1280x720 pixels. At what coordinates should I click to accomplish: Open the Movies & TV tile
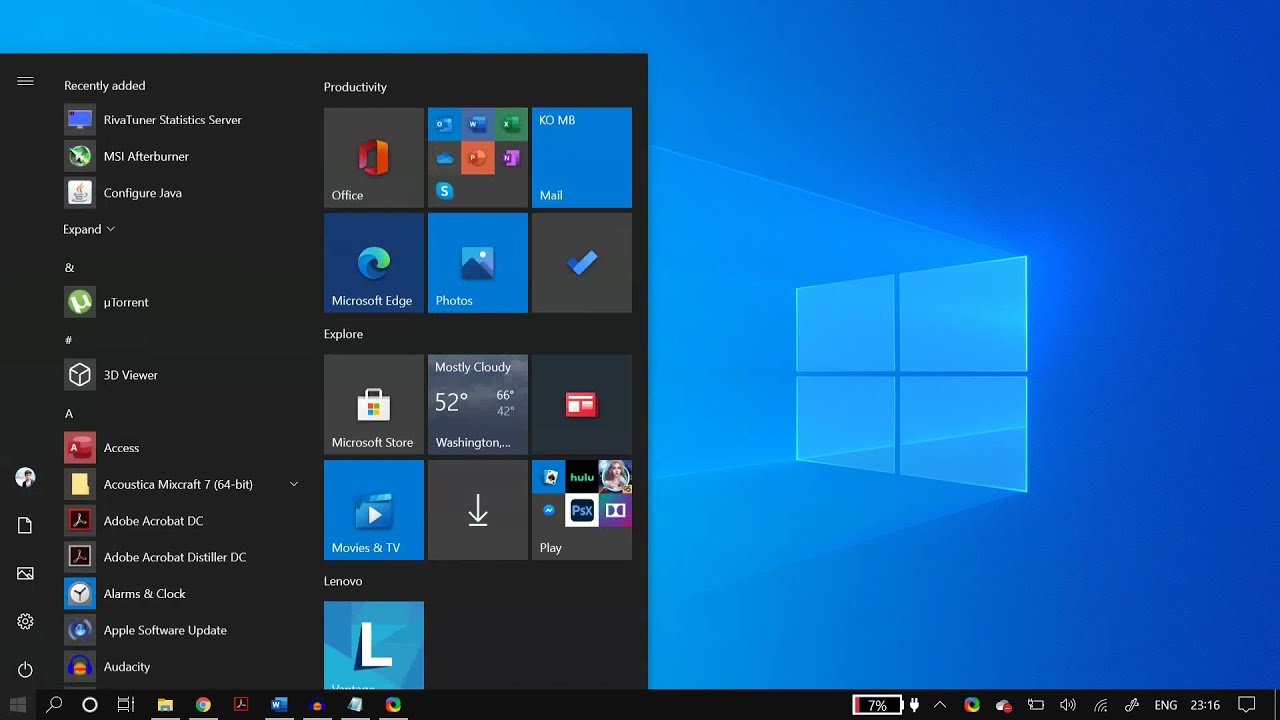pos(374,510)
